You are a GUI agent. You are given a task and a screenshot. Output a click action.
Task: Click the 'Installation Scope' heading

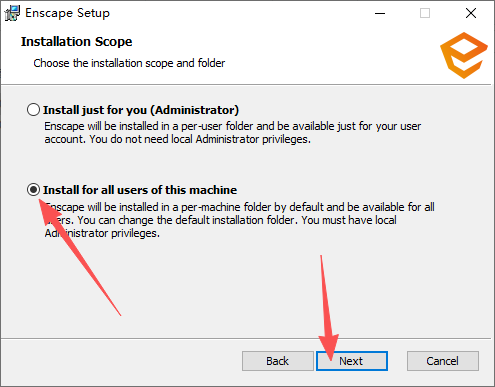coord(77,41)
